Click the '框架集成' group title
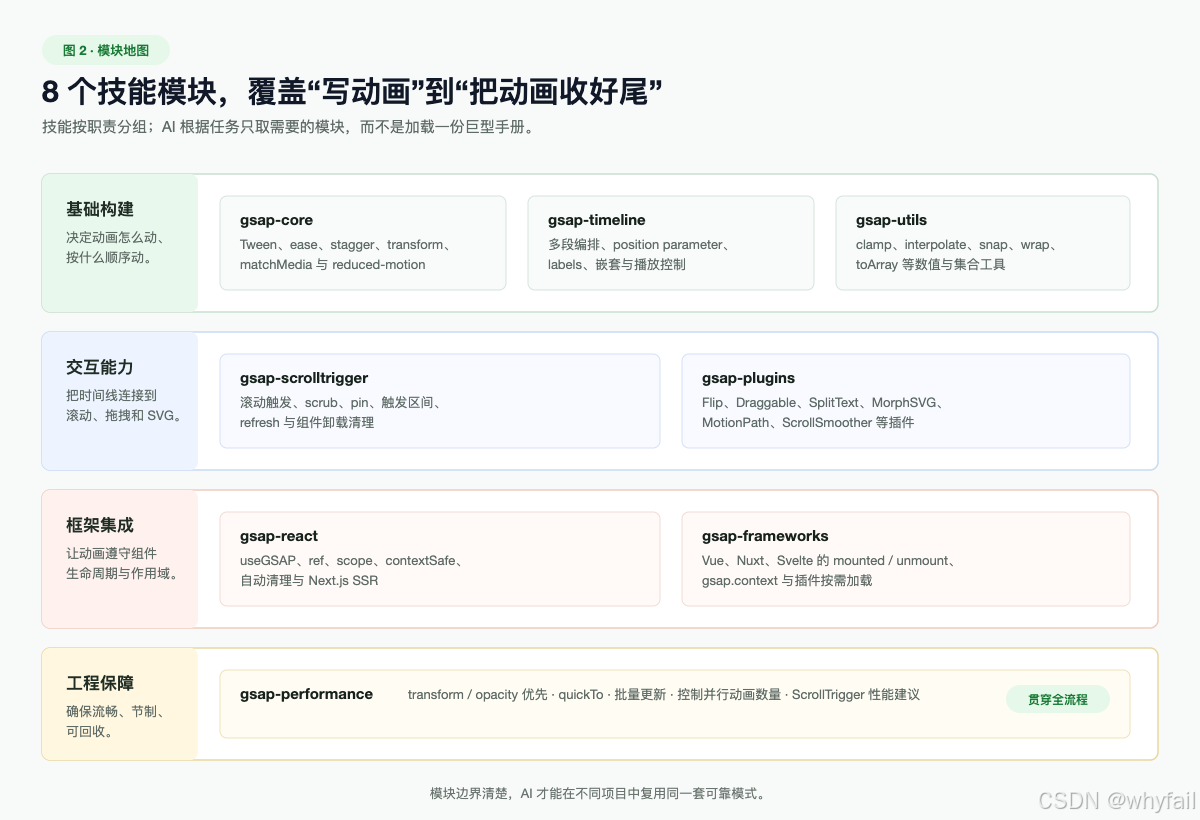 coord(100,525)
